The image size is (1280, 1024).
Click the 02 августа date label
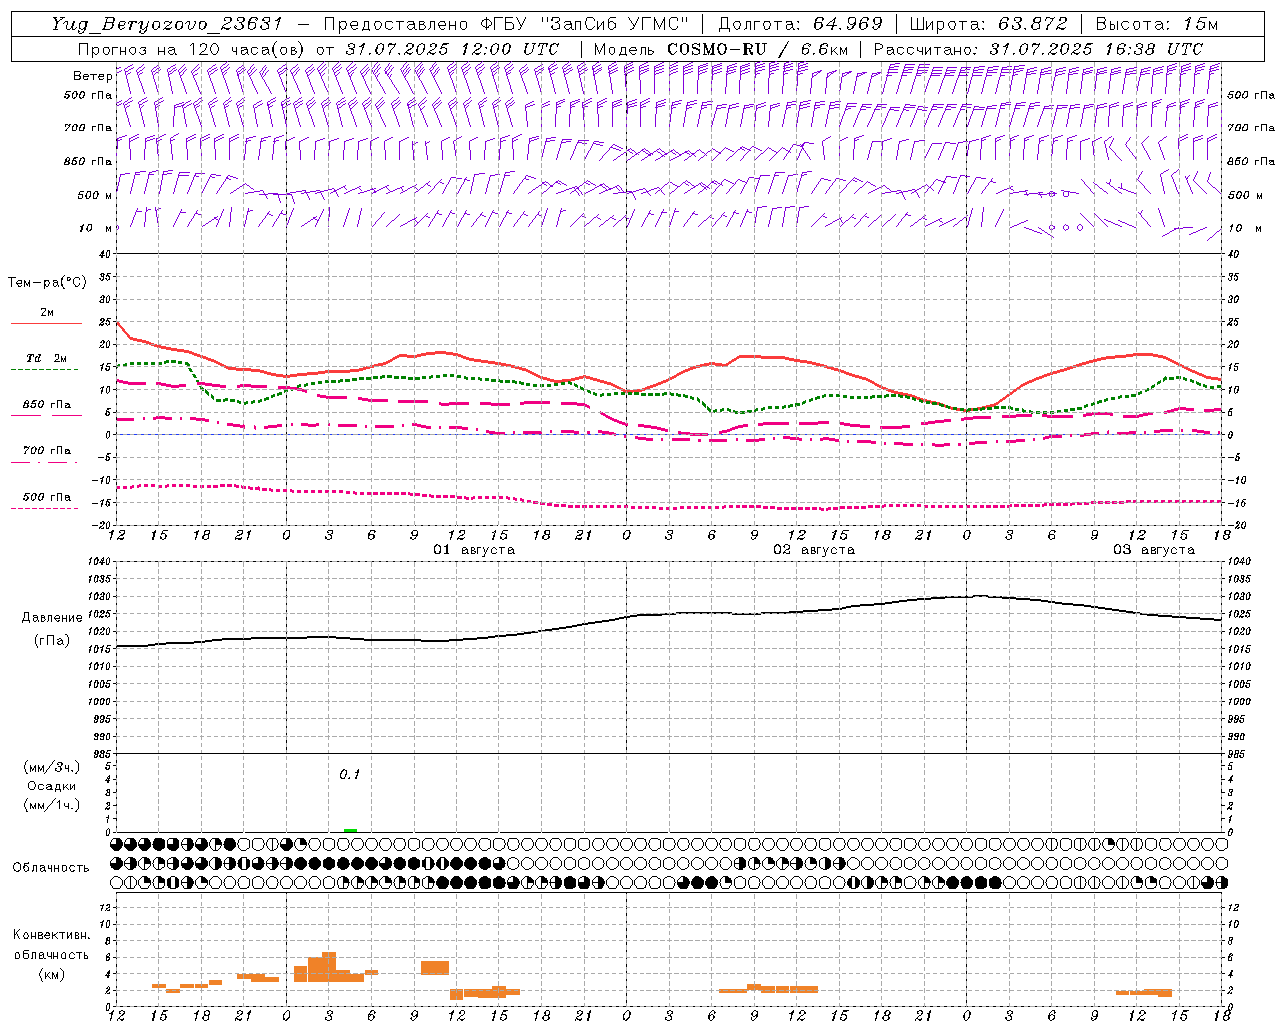pos(814,550)
